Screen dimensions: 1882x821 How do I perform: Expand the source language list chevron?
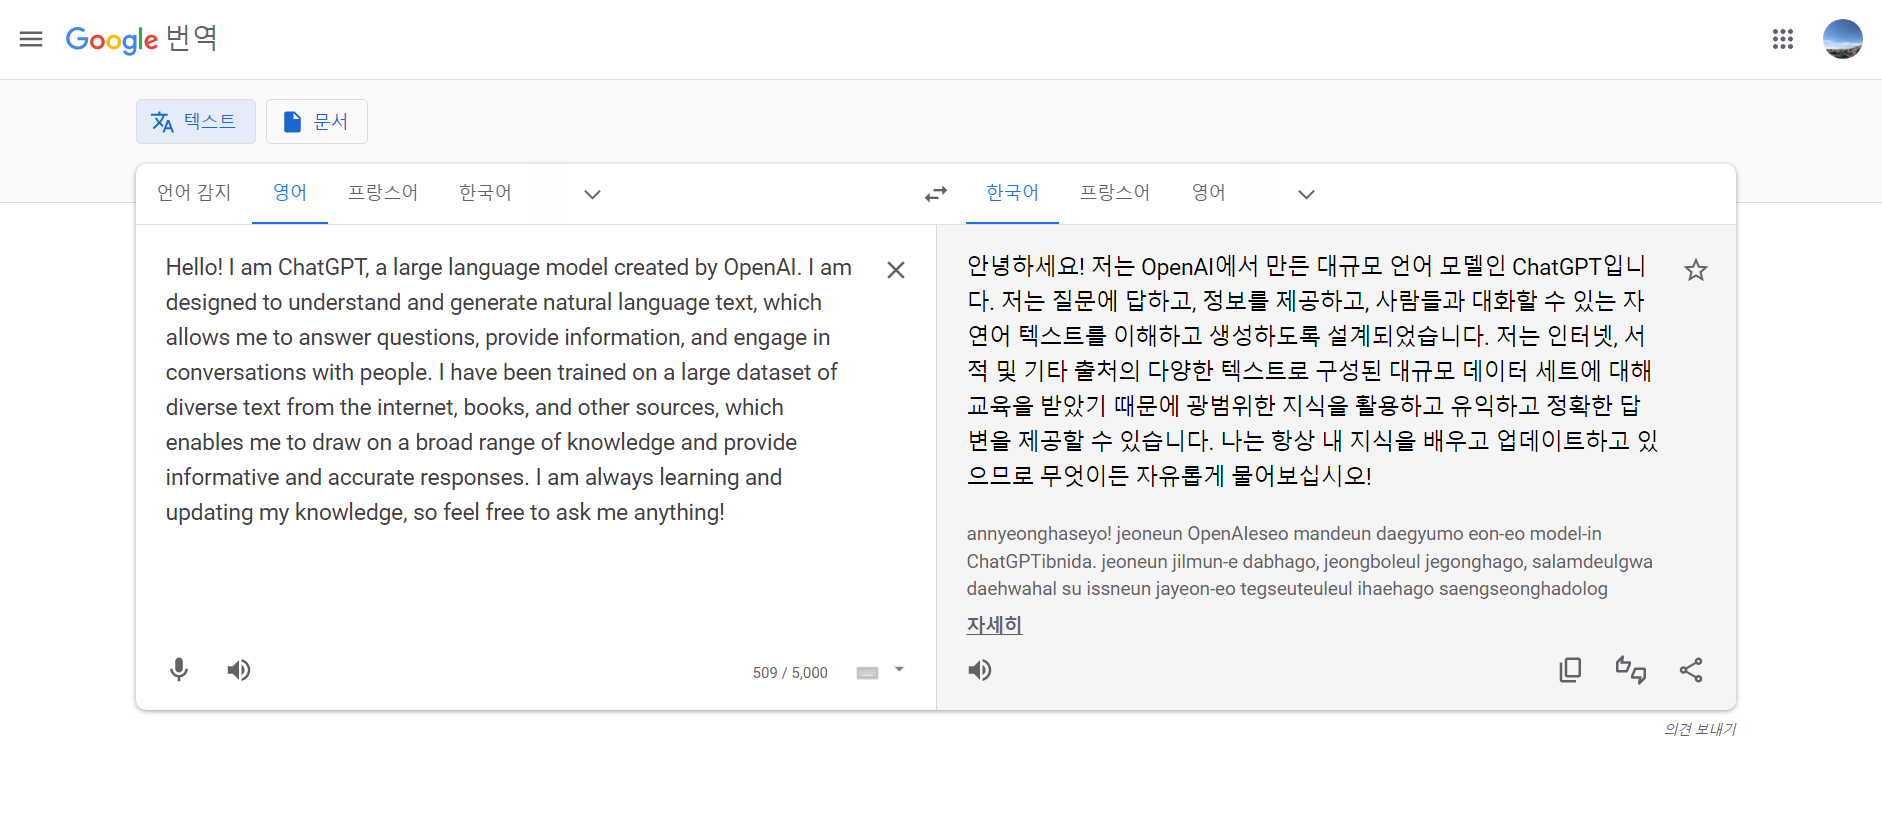pos(592,194)
